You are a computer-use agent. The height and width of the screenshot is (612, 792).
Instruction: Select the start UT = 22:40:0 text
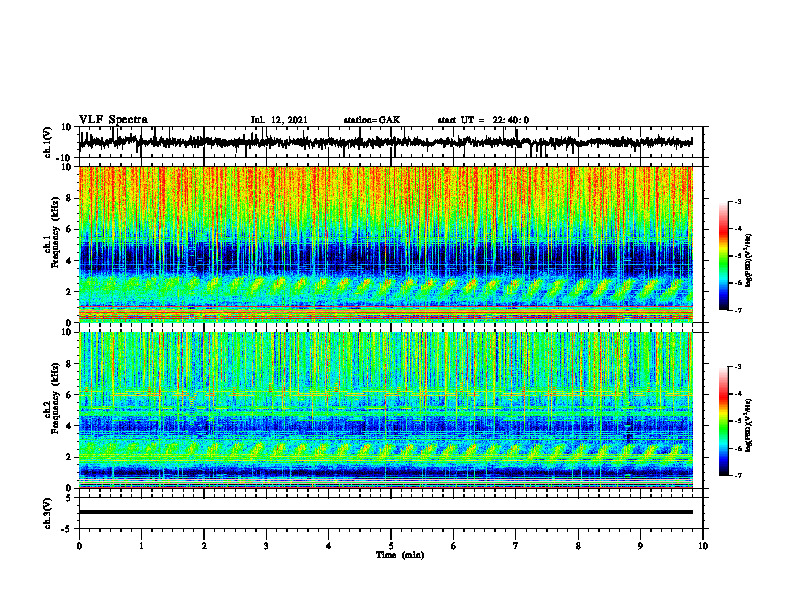point(483,120)
